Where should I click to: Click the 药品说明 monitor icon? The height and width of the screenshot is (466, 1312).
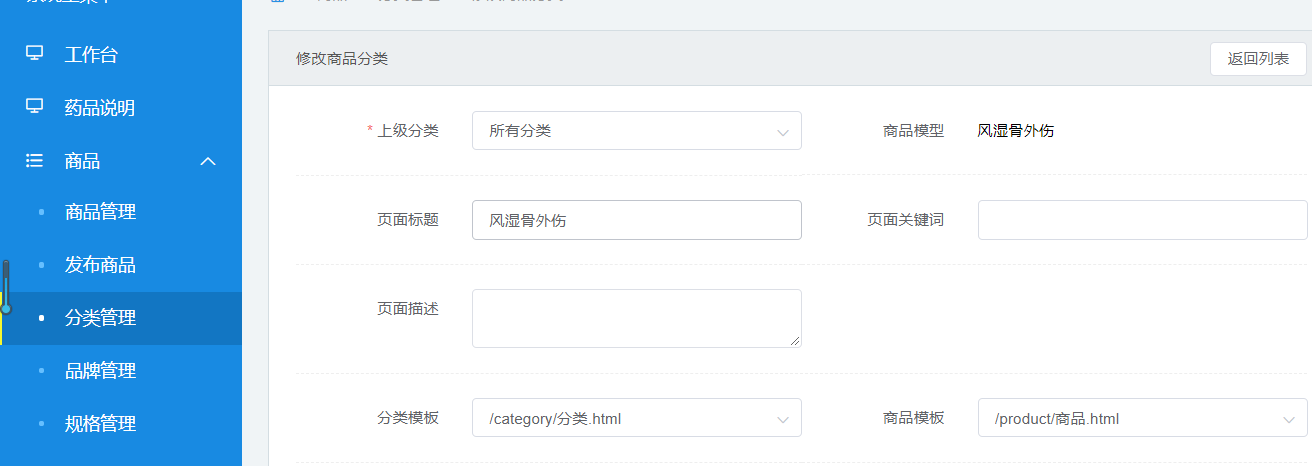coord(35,107)
